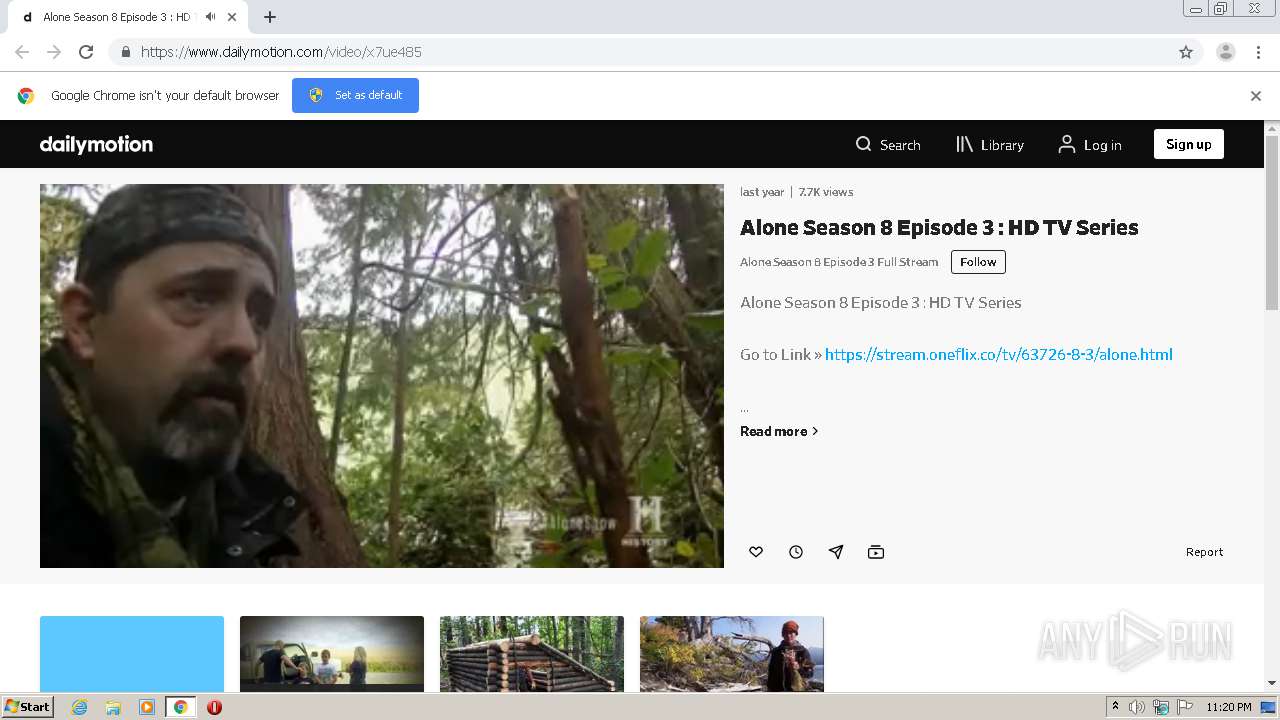Click the Dailymotion logo
This screenshot has width=1280, height=720.
point(96,144)
